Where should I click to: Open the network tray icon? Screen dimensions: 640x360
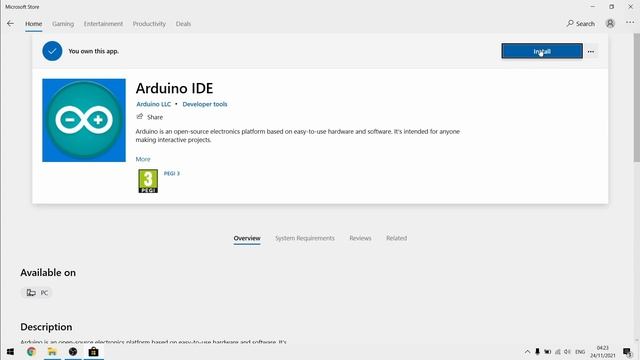pyautogui.click(x=558, y=352)
